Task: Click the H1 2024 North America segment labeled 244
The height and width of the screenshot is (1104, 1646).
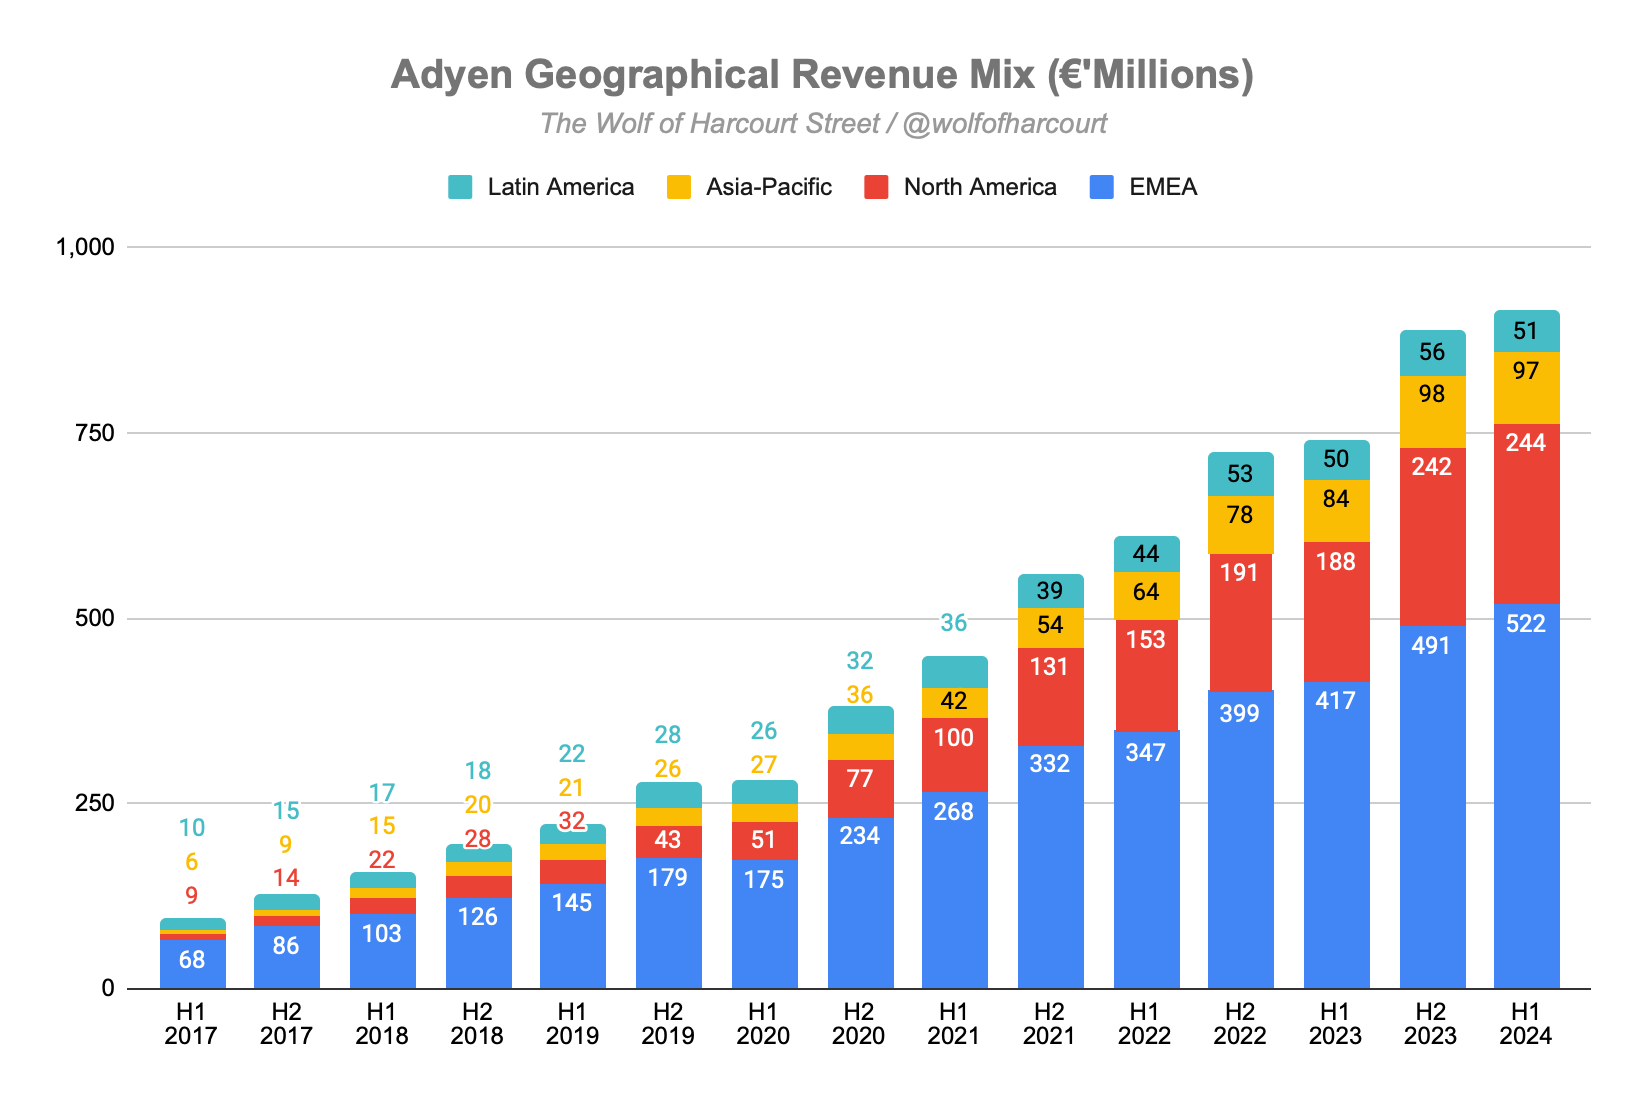Action: tap(1526, 513)
